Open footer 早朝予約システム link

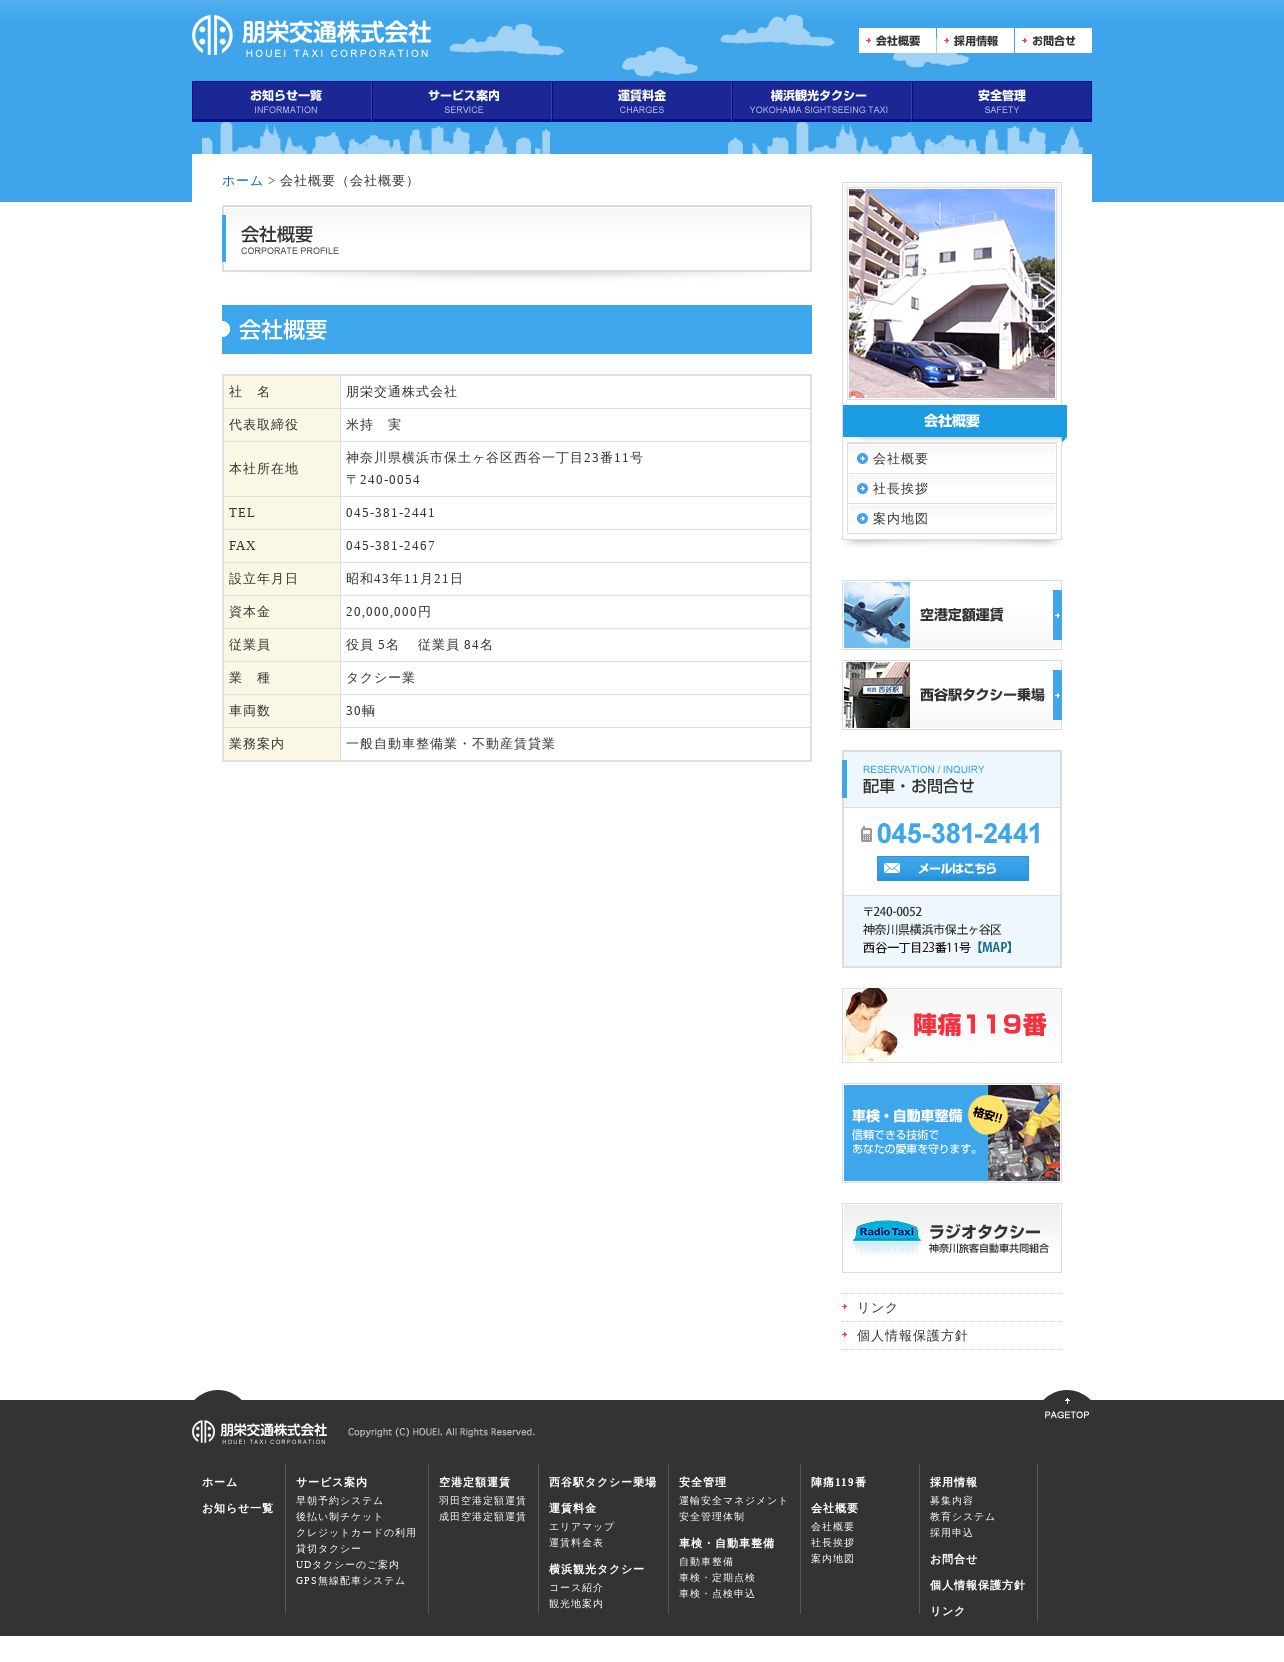pyautogui.click(x=340, y=1501)
